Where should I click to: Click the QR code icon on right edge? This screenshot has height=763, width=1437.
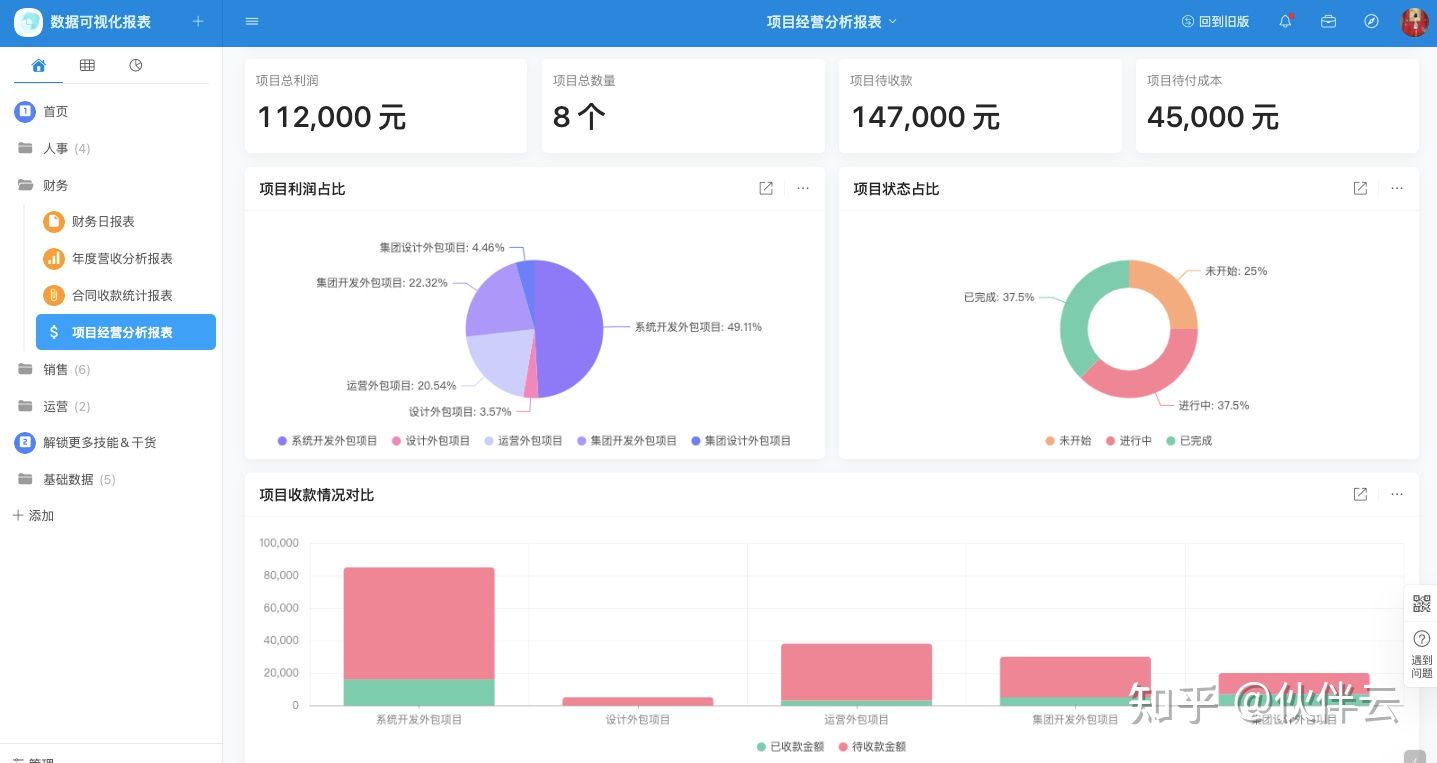(1421, 604)
